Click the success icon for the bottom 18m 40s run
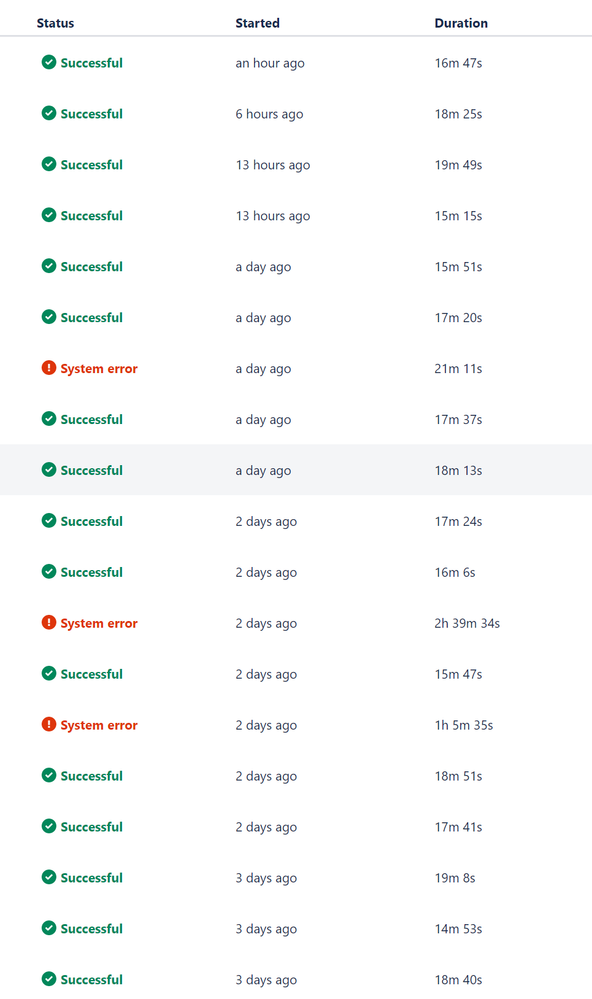 tap(48, 979)
